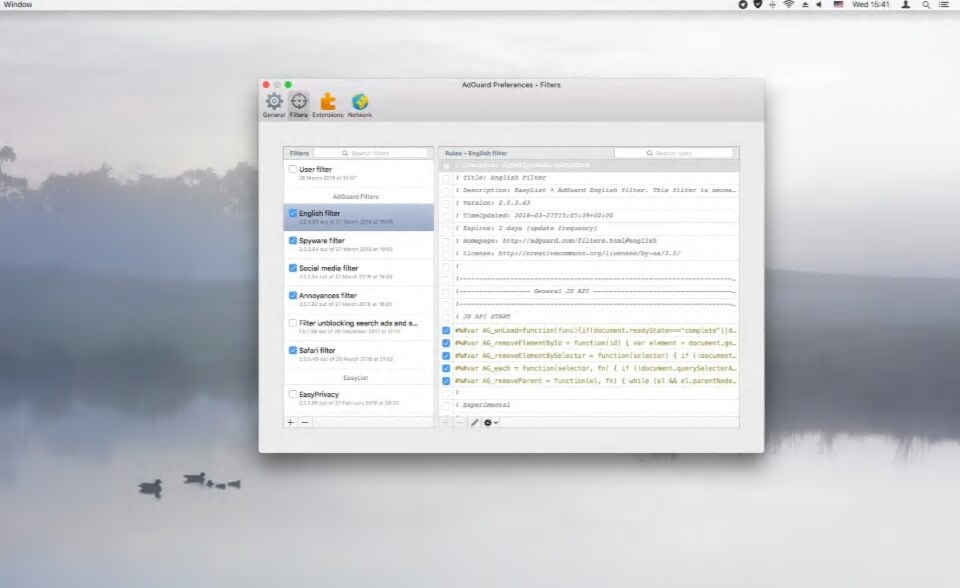The width and height of the screenshot is (960, 588).
Task: Select the Spyware filter row
Action: (x=358, y=244)
